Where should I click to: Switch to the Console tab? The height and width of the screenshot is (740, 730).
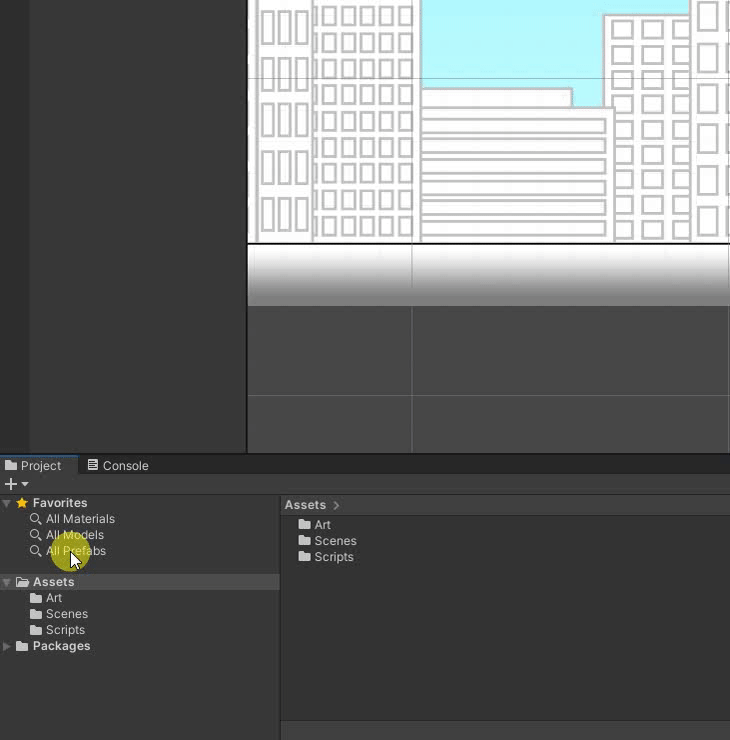(118, 465)
